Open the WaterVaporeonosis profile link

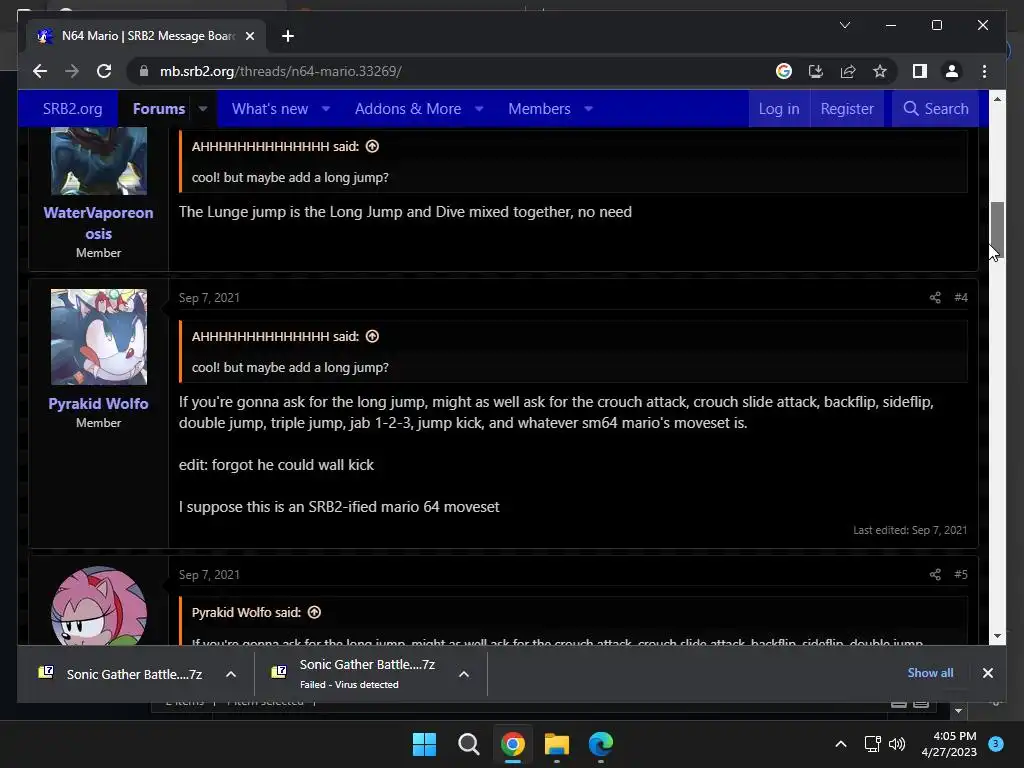99,223
